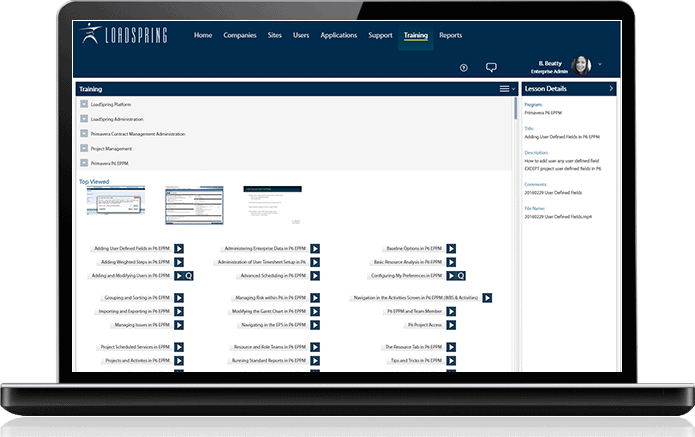Play the Project Scheduled Services lesson
The image size is (695, 437).
(179, 347)
